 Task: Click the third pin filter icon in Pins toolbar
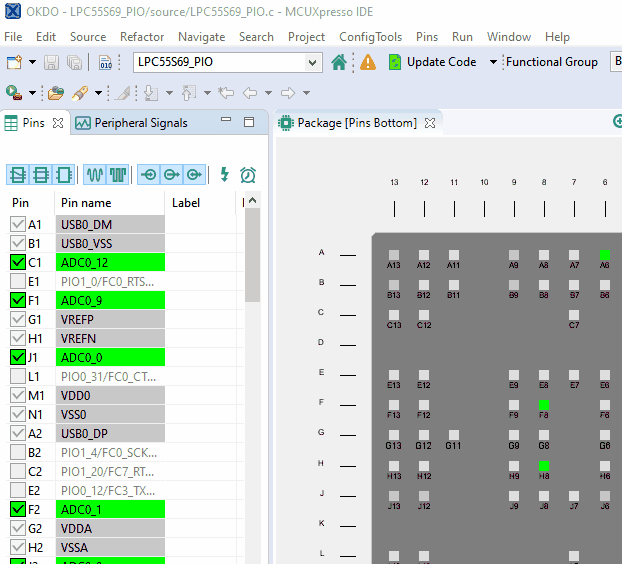tap(63, 175)
